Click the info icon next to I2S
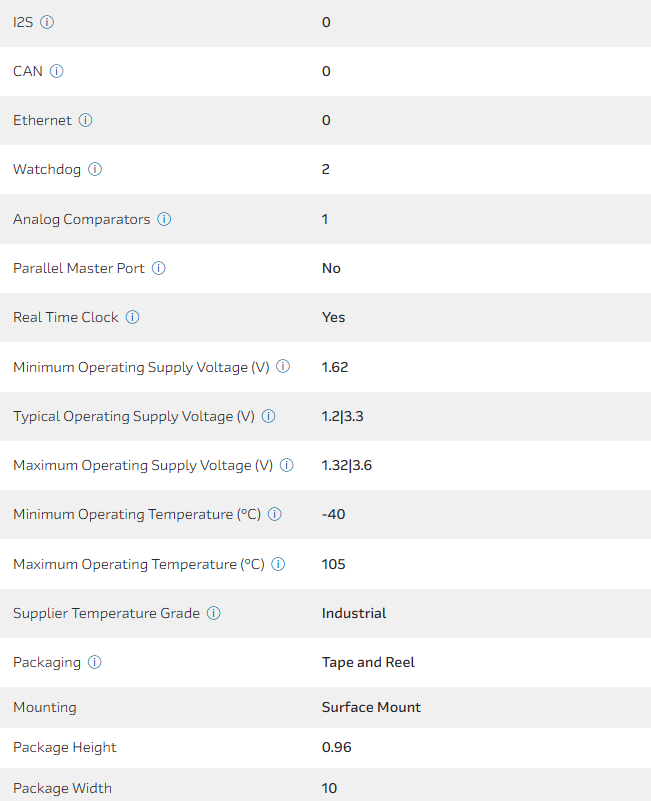Image resolution: width=651 pixels, height=801 pixels. pos(47,22)
